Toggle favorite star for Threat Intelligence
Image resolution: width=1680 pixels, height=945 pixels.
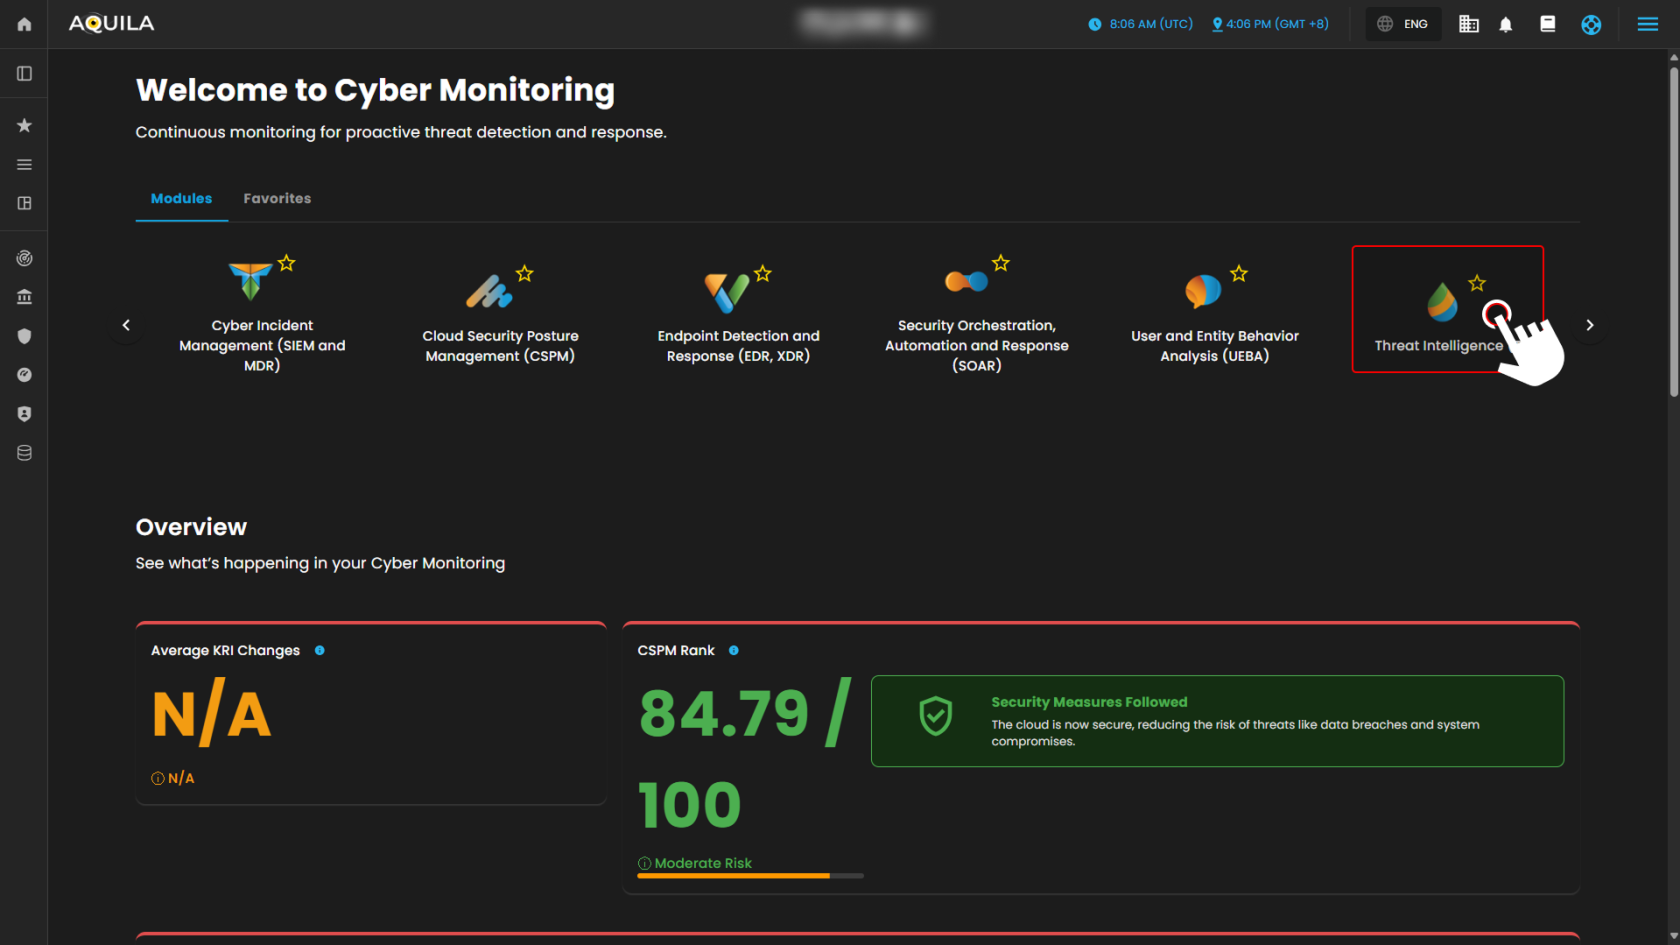[x=1477, y=283]
